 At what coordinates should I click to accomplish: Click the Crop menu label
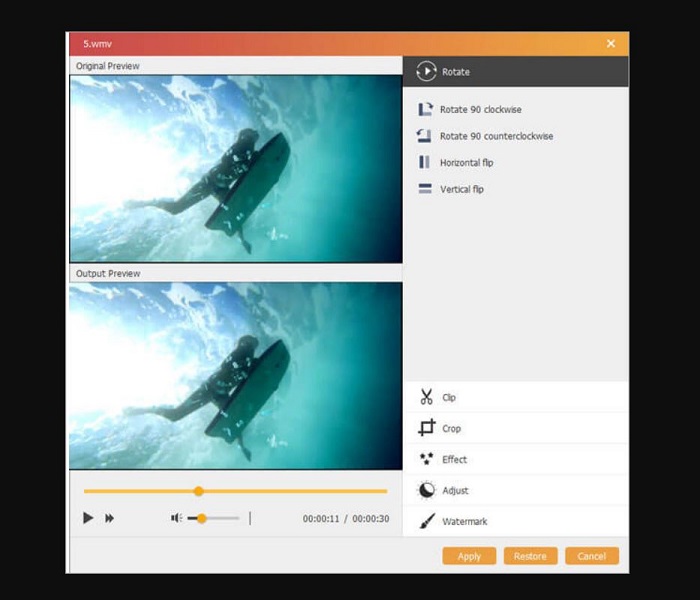coord(451,429)
